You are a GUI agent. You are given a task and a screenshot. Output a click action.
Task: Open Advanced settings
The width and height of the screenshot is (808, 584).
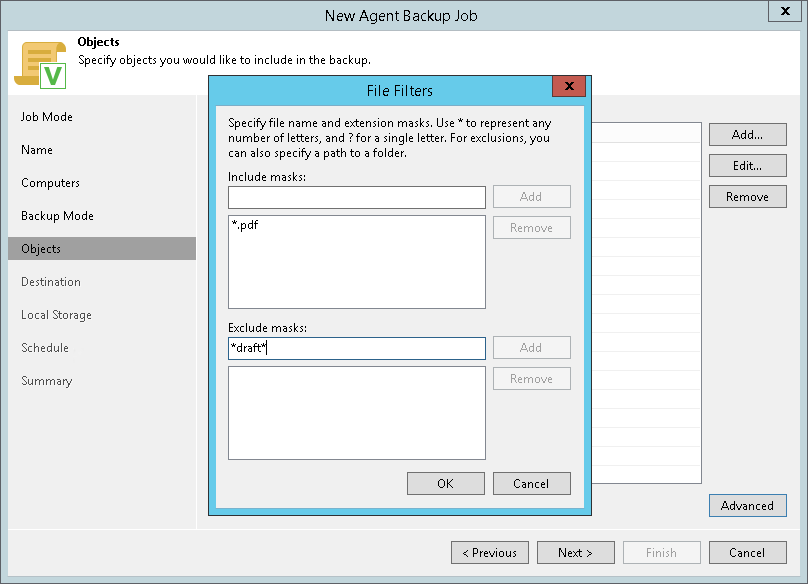(x=747, y=506)
